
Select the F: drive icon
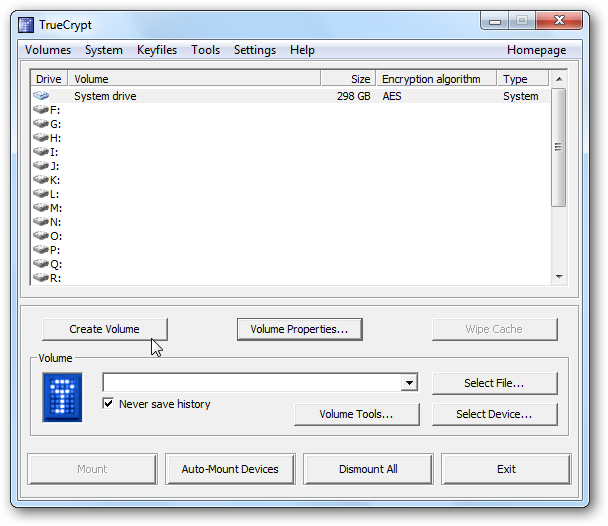click(41, 110)
